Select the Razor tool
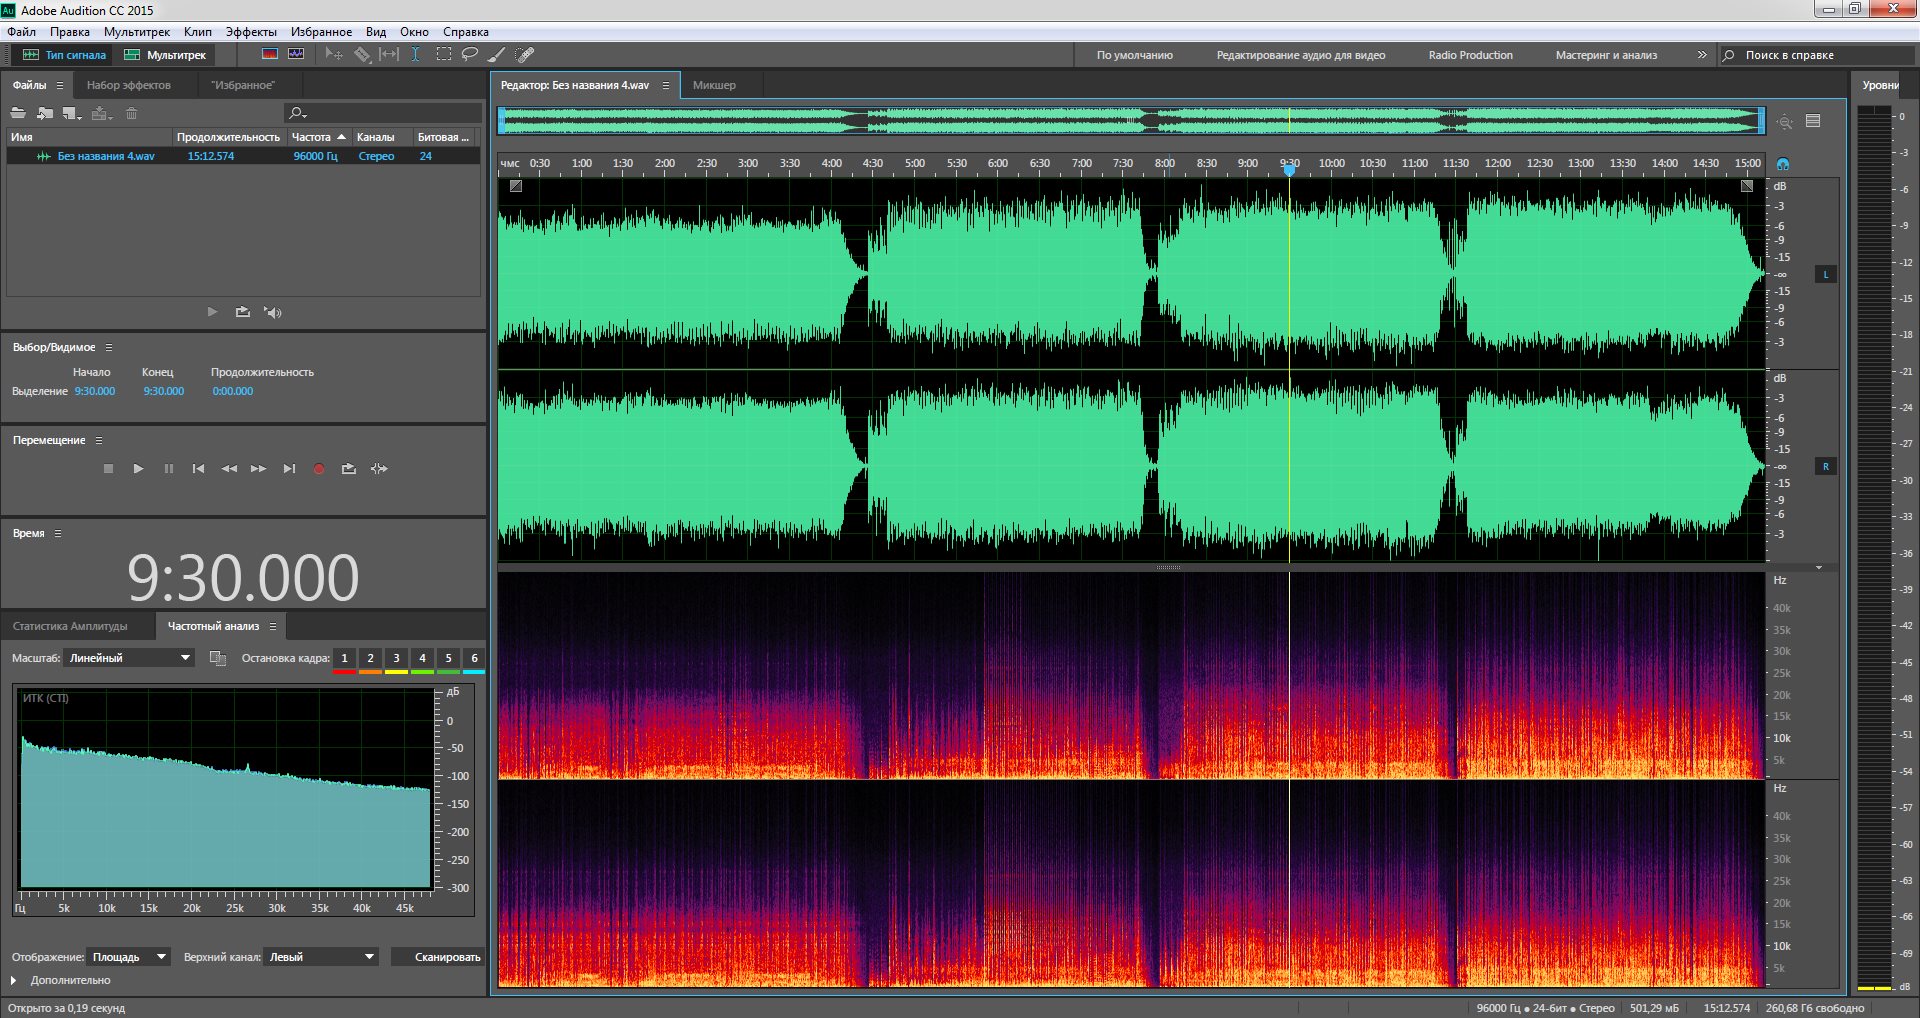Viewport: 1920px width, 1018px height. [362, 54]
